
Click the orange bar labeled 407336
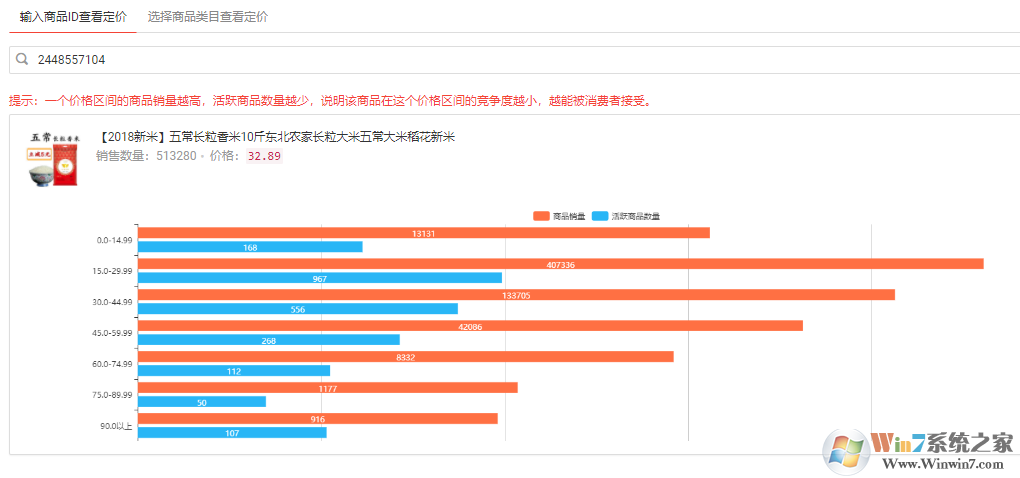561,263
